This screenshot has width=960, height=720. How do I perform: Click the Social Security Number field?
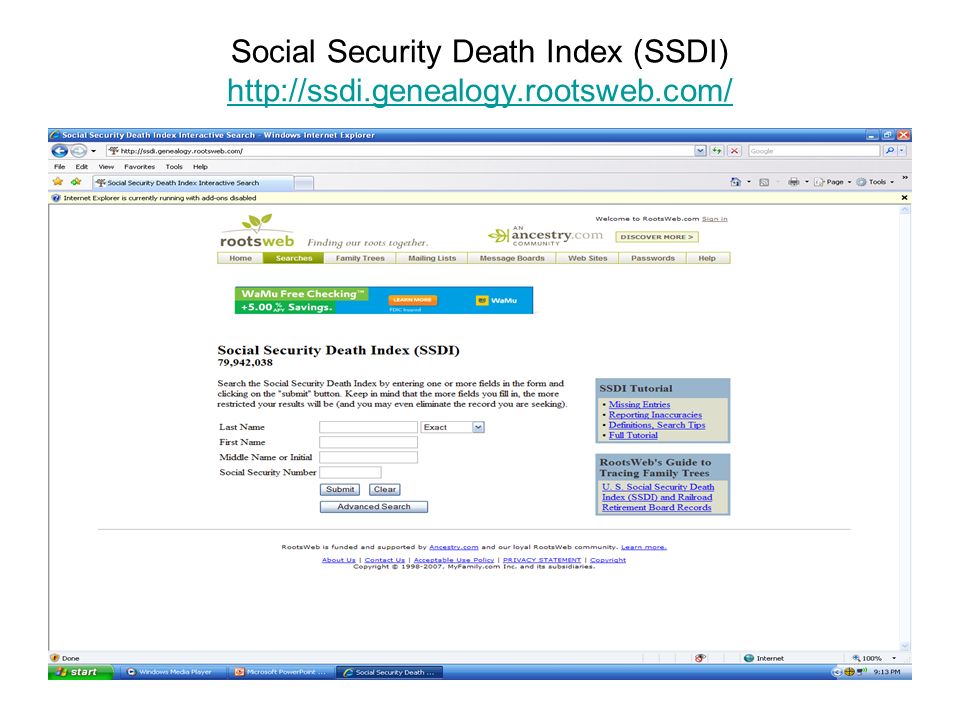point(350,472)
